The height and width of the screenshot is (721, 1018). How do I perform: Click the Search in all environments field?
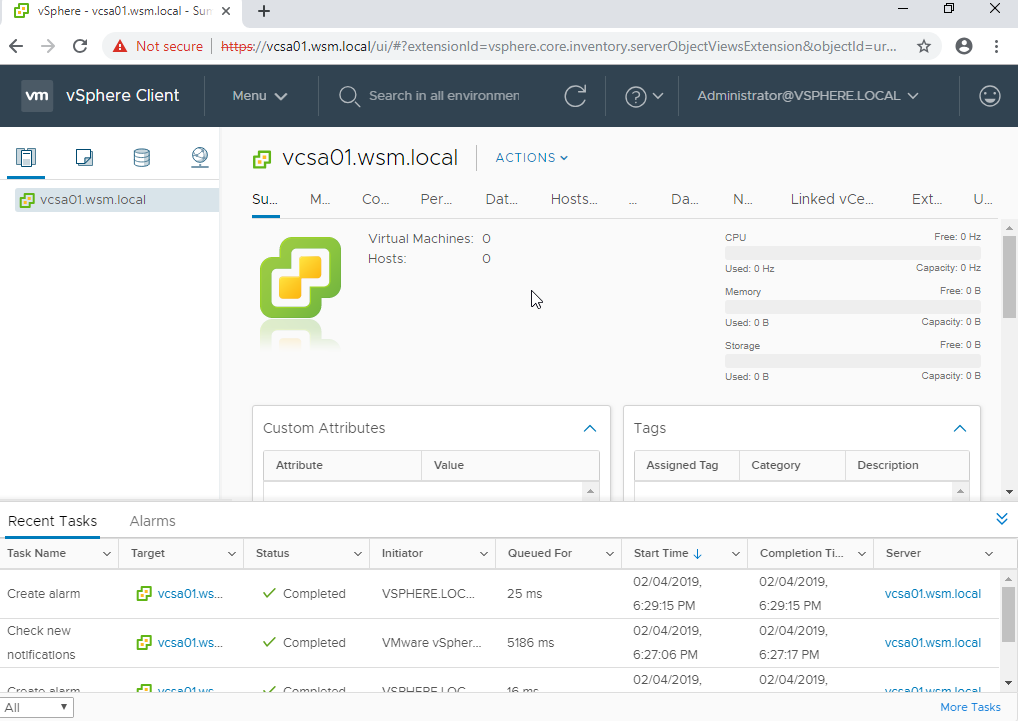tap(444, 96)
